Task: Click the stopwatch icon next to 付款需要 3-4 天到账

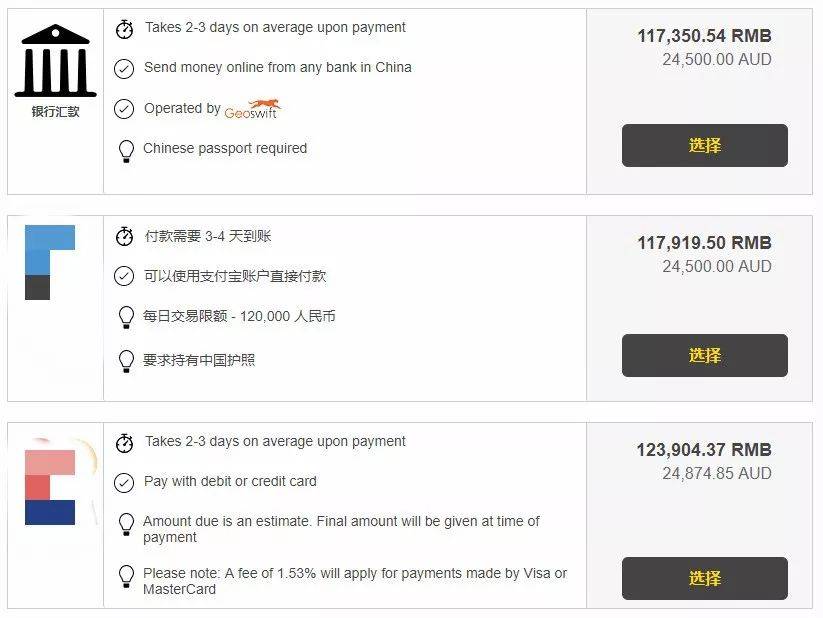Action: click(x=124, y=236)
